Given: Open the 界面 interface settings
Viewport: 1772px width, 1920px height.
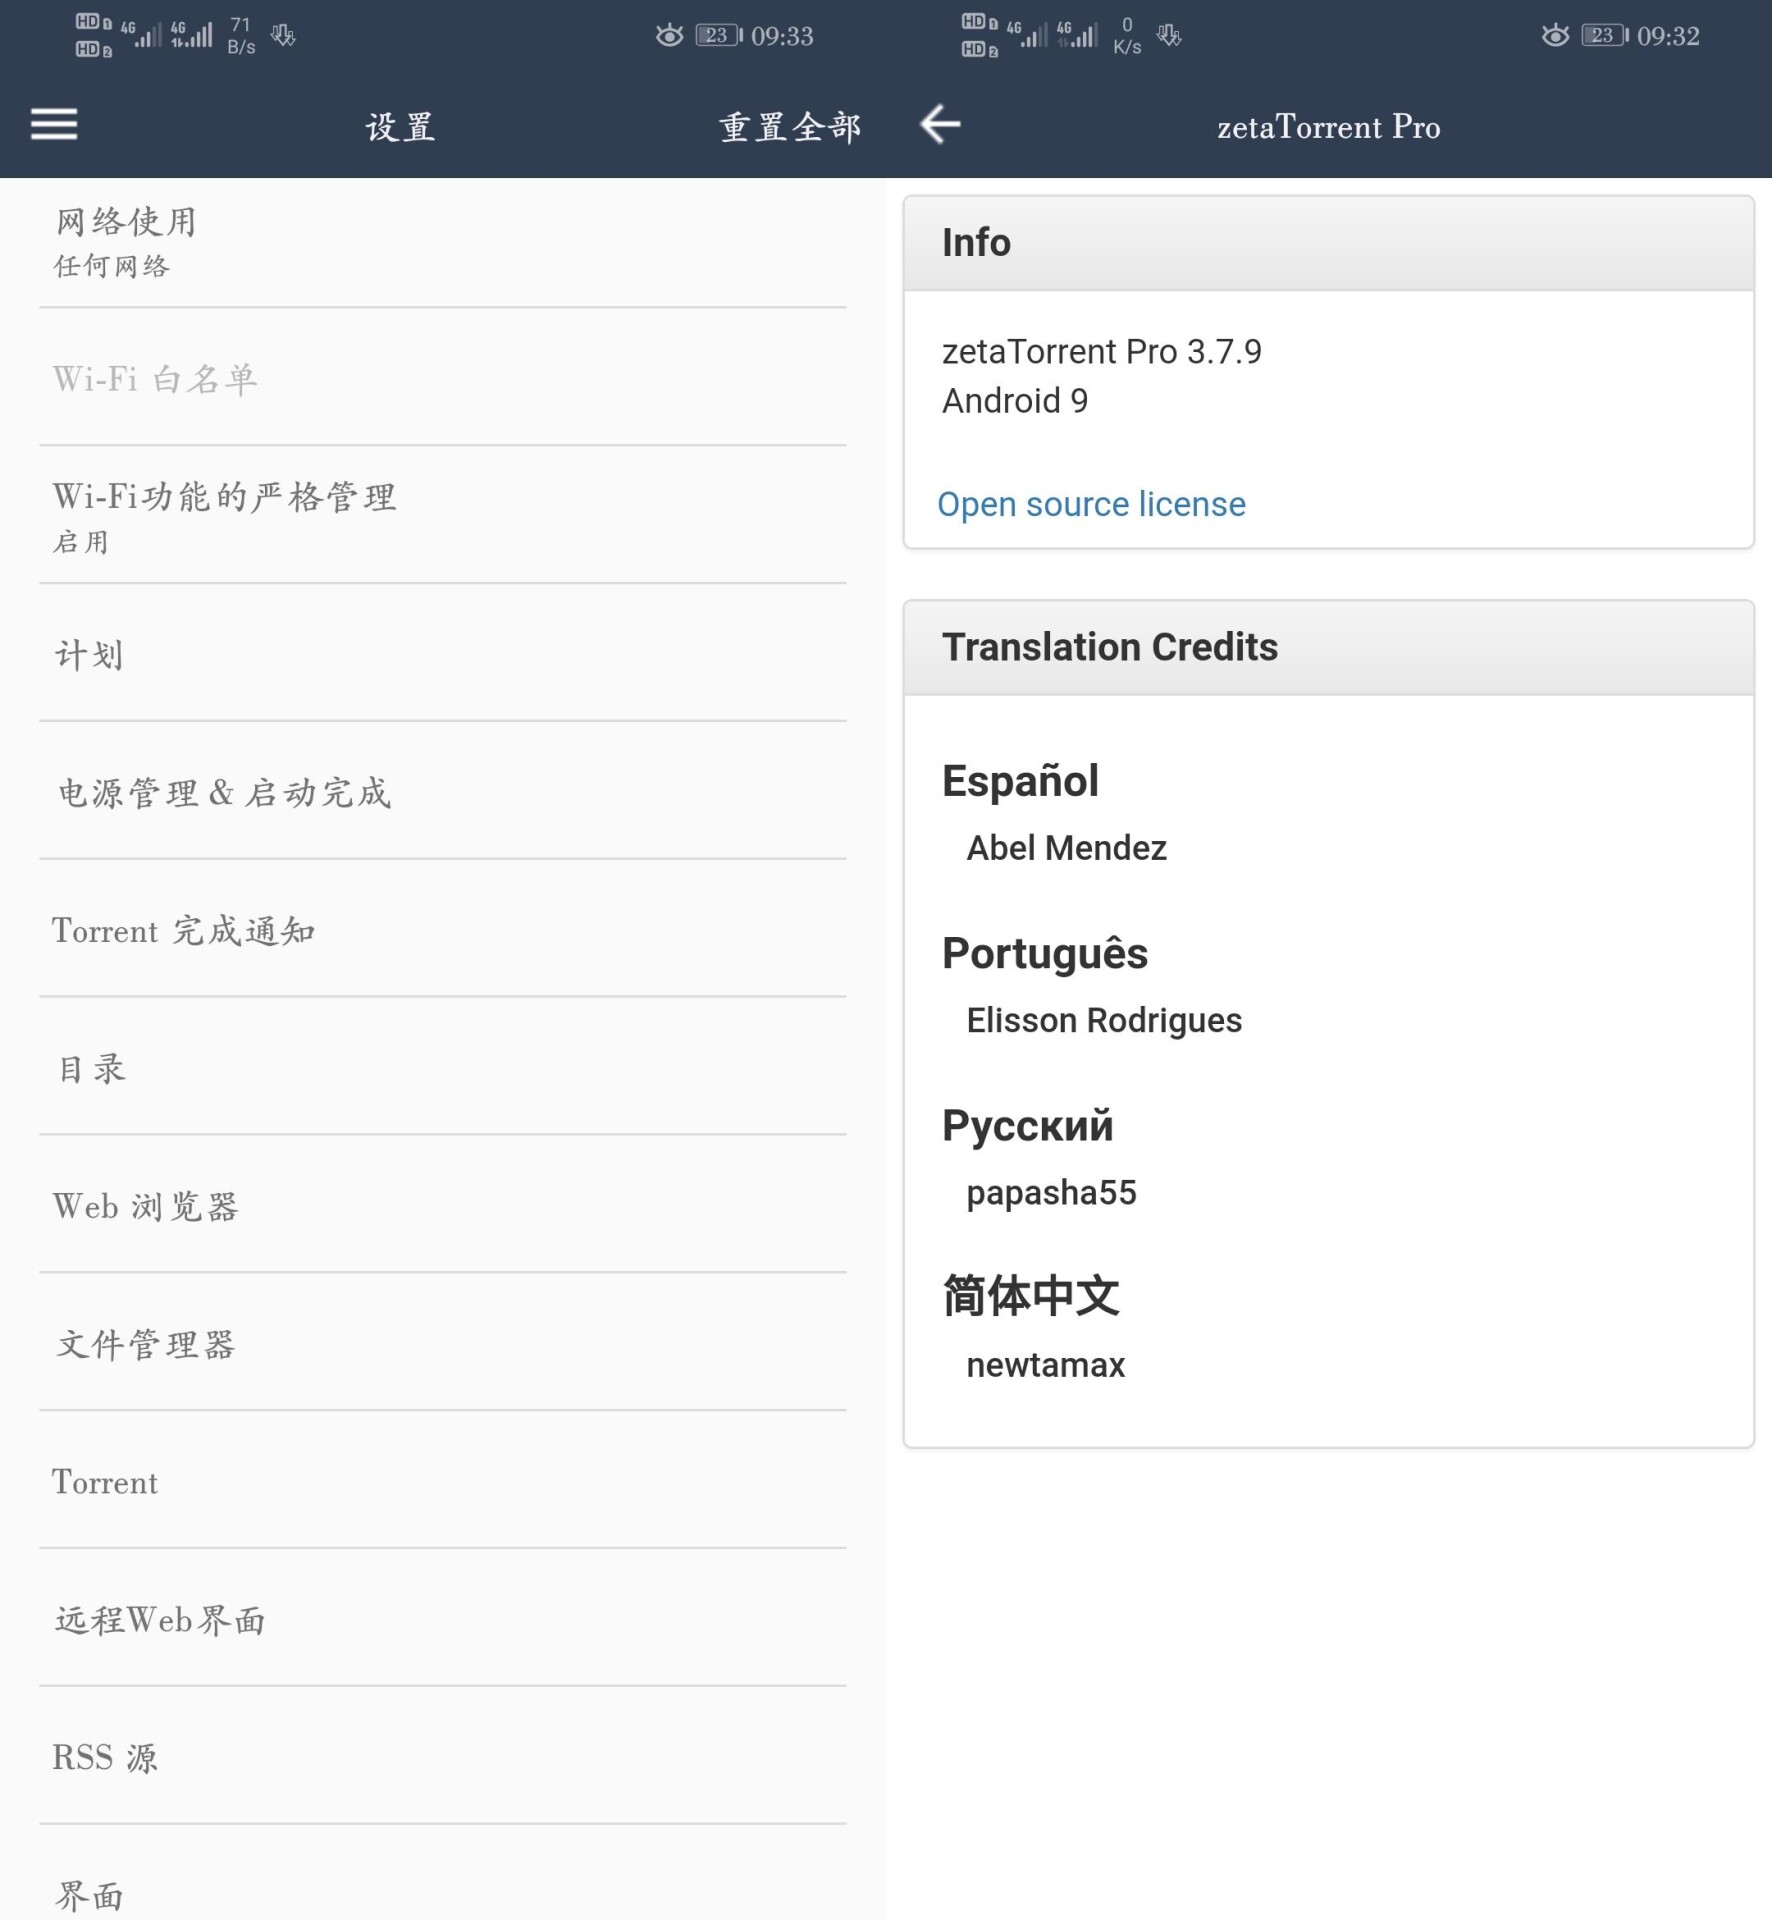Looking at the screenshot, I should pyautogui.click(x=442, y=1893).
